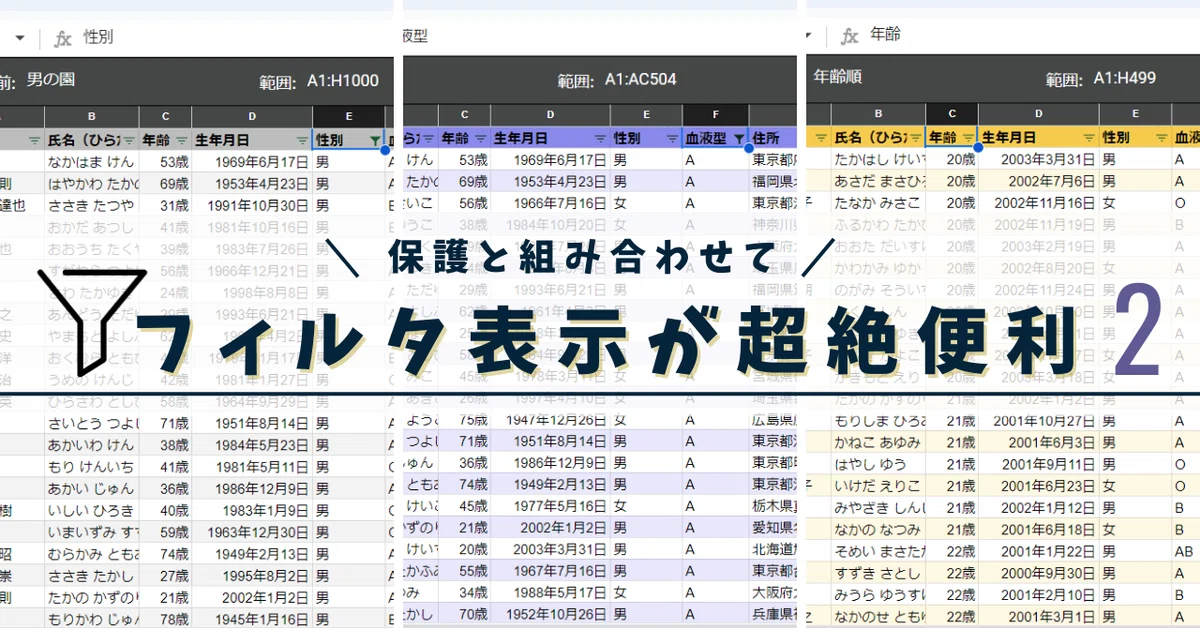Click the range value A1:H499
This screenshot has height=628, width=1200.
click(1125, 78)
